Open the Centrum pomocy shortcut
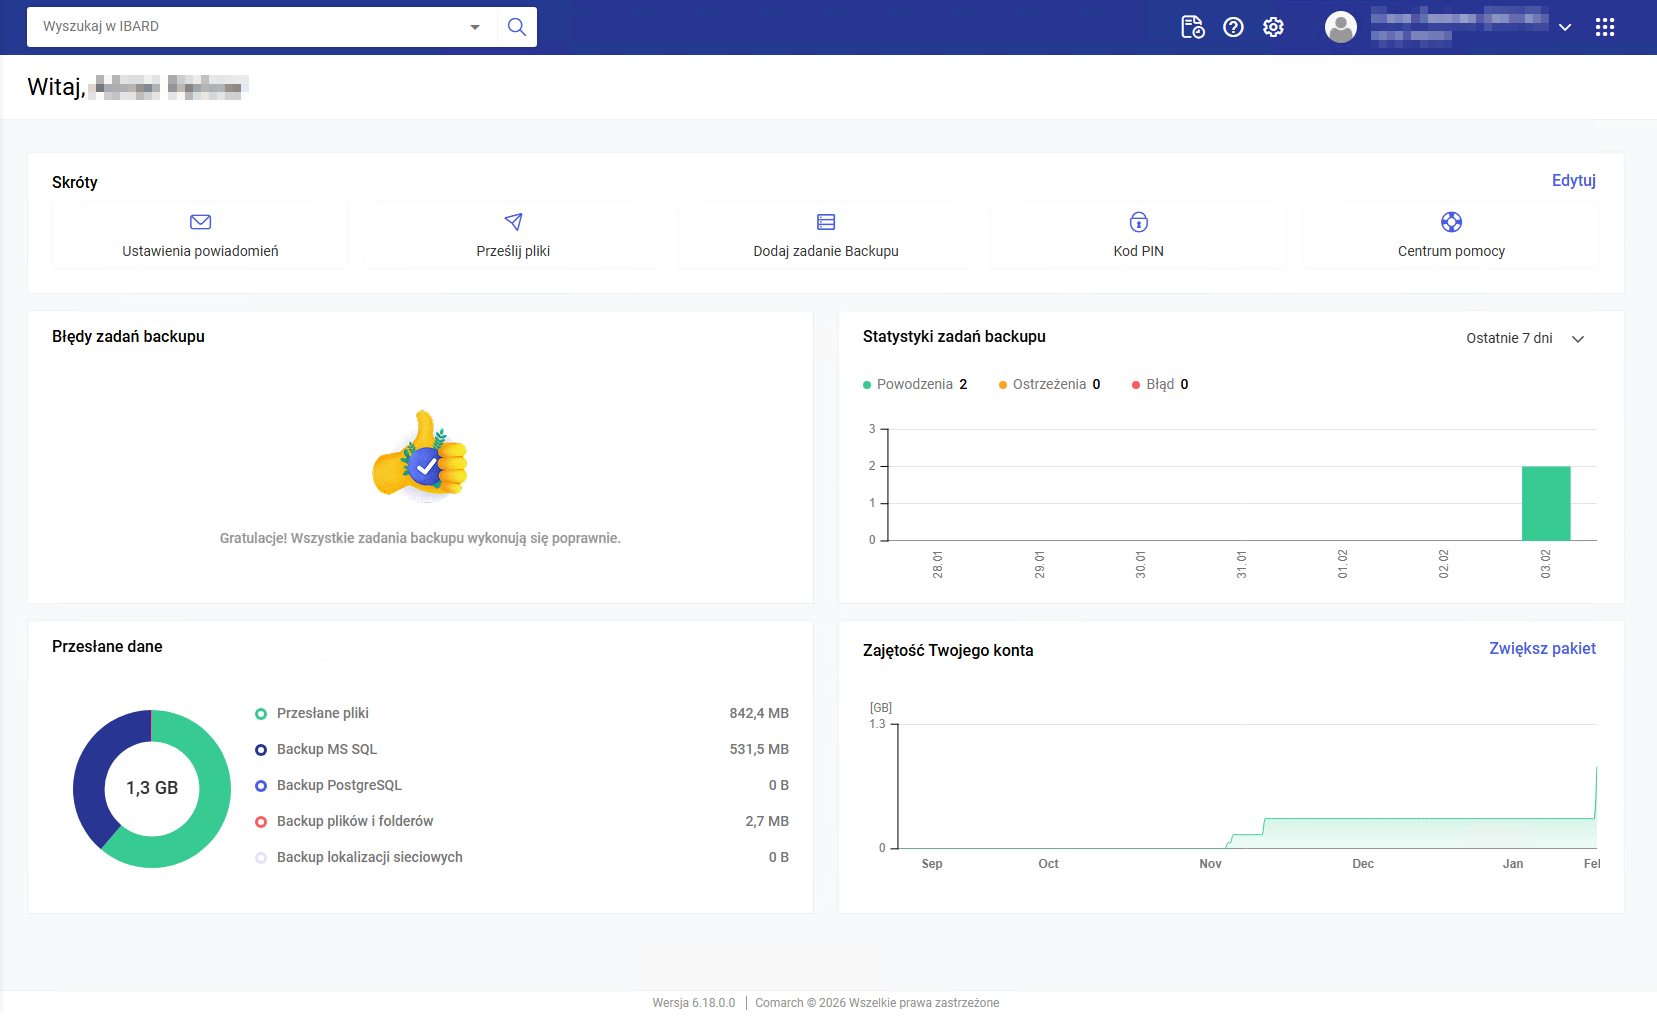Image resolution: width=1657 pixels, height=1016 pixels. [x=1451, y=236]
